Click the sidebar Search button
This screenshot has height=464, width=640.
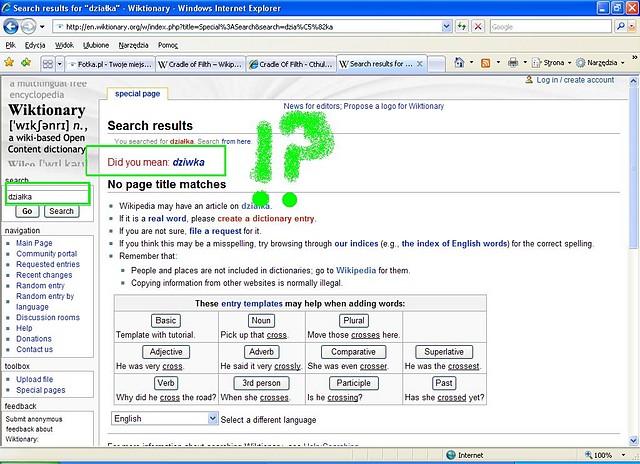(62, 211)
